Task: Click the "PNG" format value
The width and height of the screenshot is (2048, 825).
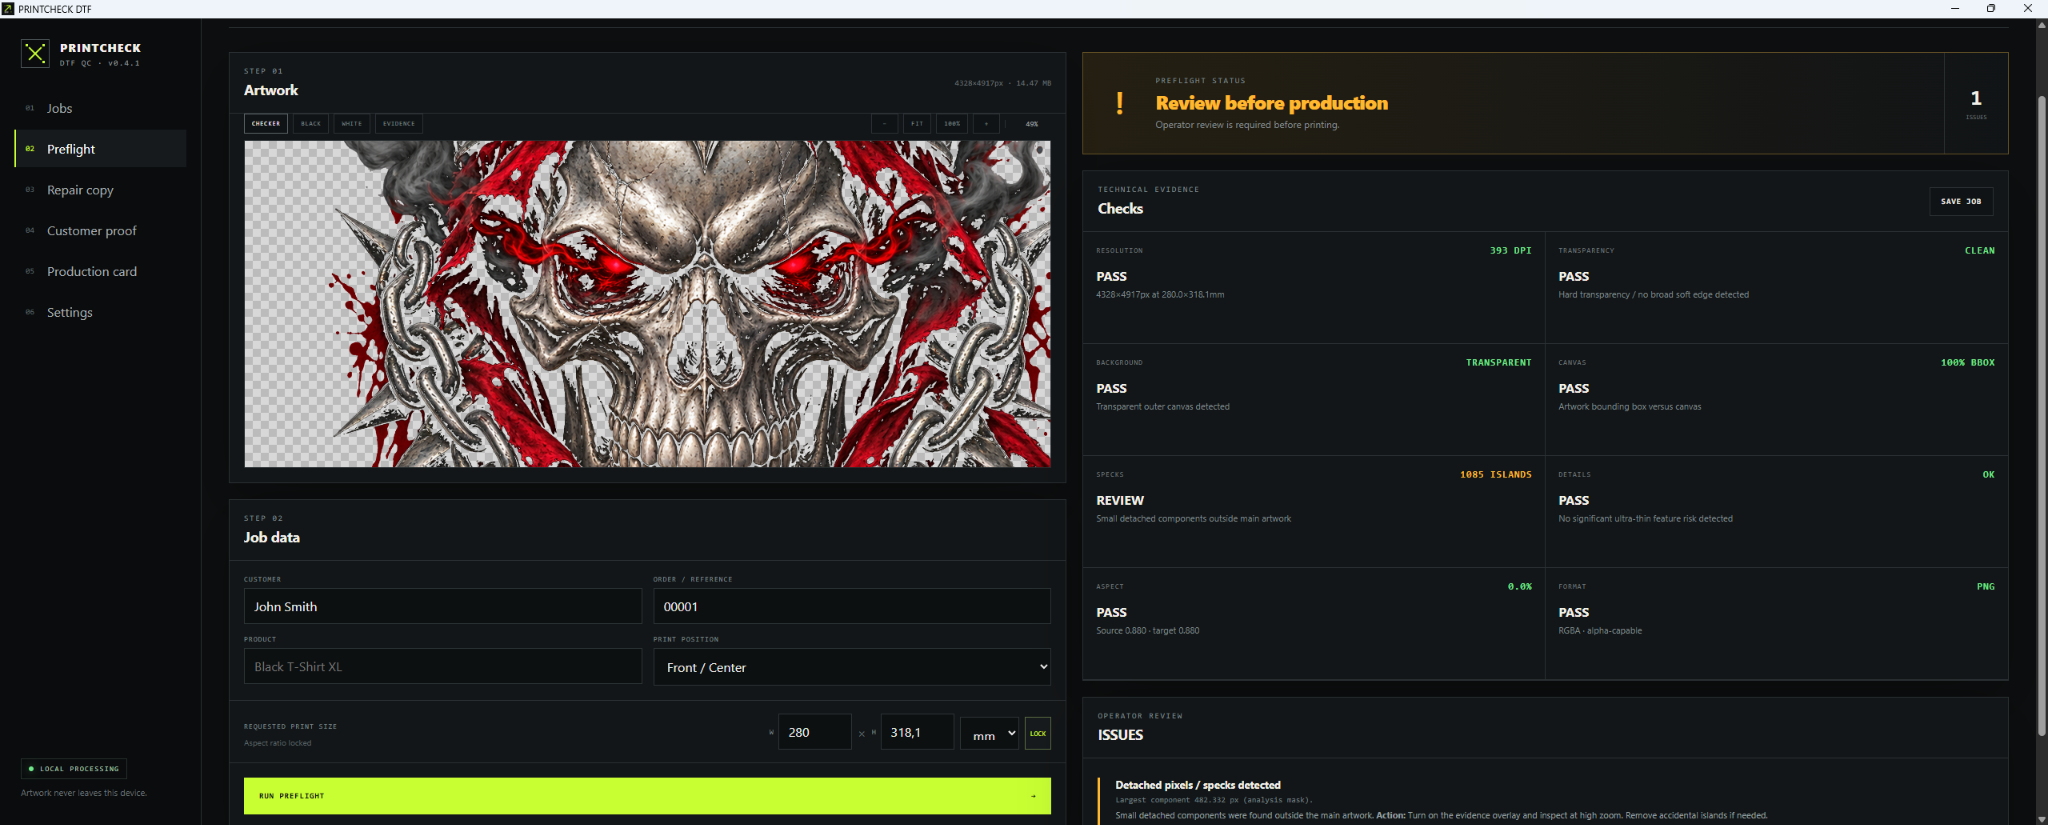Action: (x=1985, y=587)
